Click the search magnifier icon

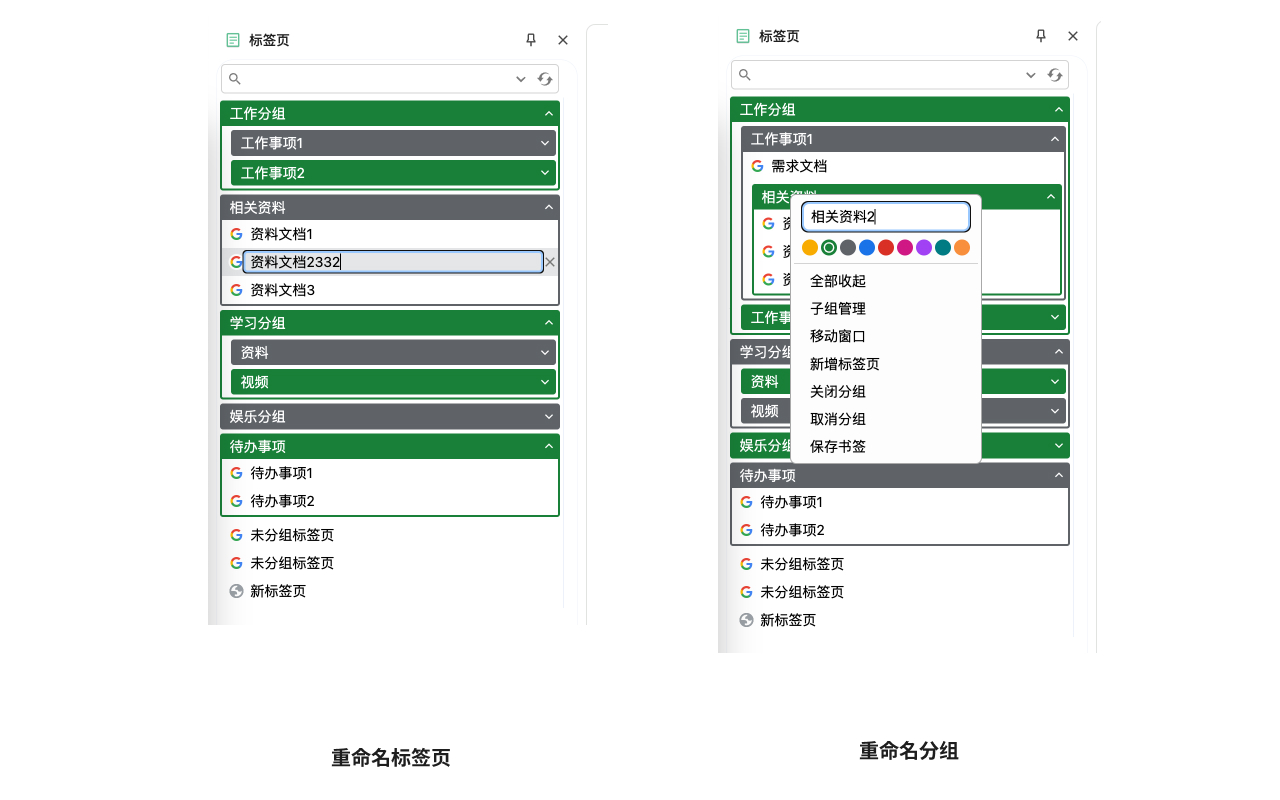(x=235, y=79)
